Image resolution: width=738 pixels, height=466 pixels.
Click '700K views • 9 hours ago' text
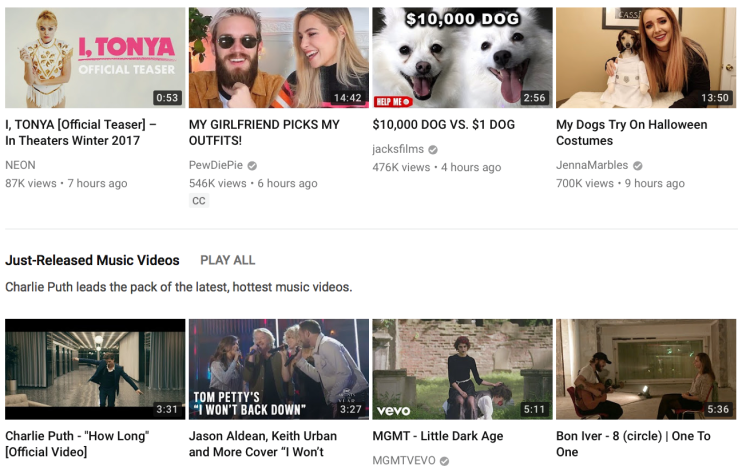click(620, 184)
